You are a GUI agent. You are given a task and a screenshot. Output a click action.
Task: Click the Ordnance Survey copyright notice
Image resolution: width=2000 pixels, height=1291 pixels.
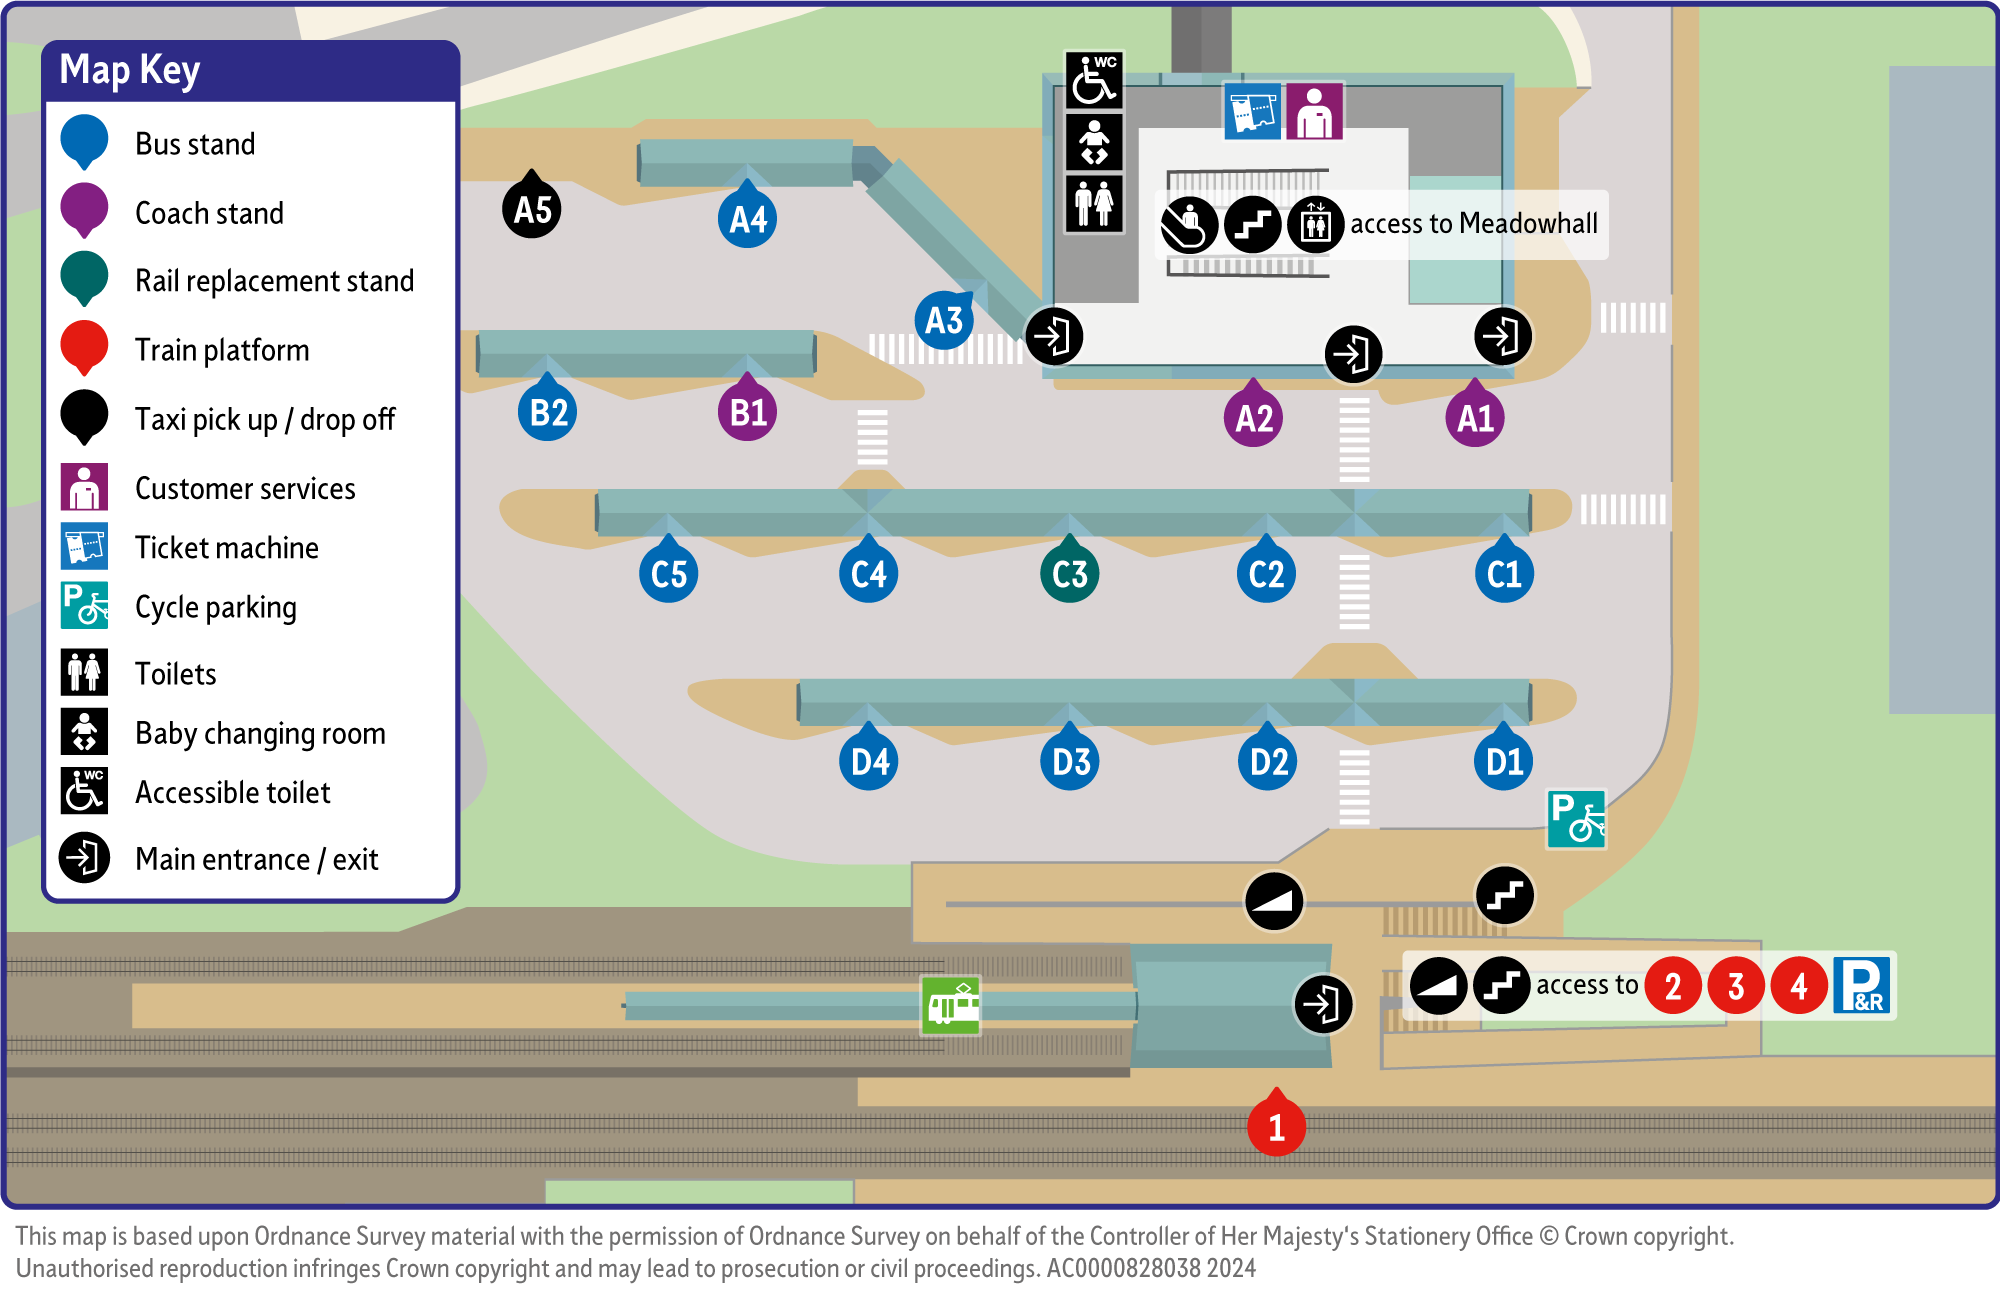point(874,1252)
